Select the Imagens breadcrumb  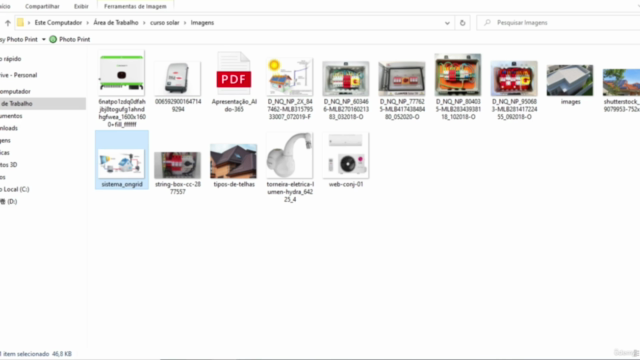tap(202, 23)
